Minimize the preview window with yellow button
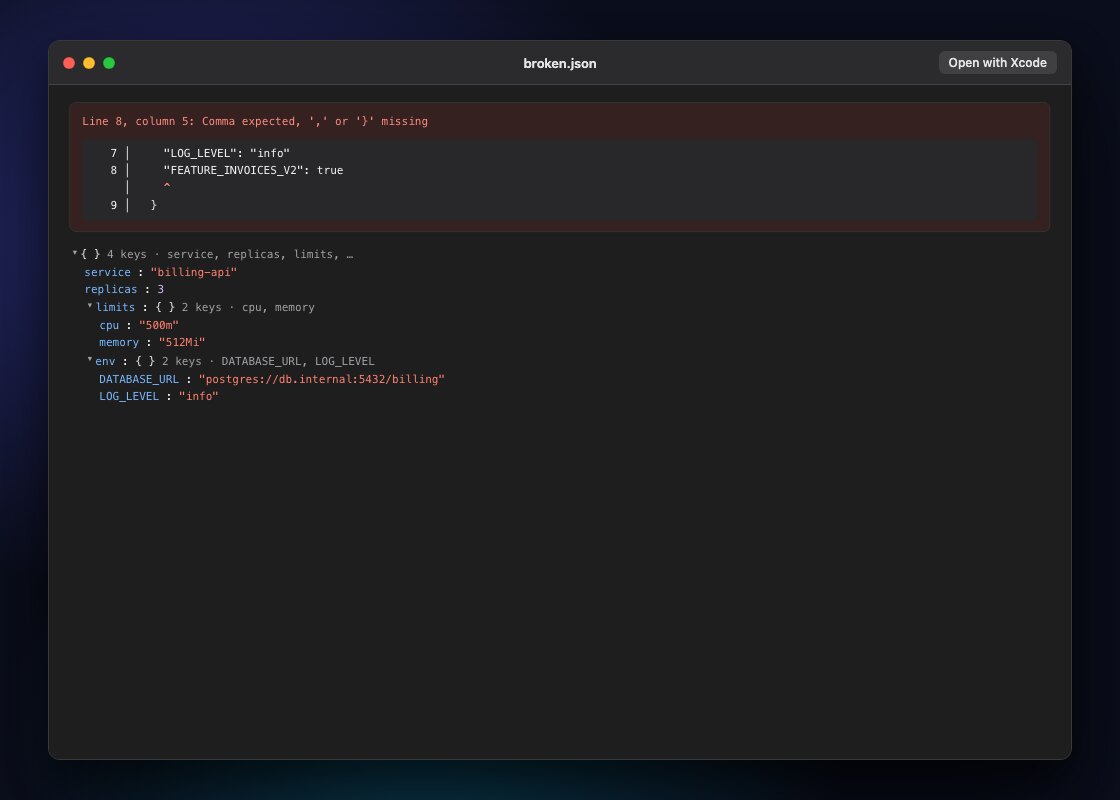 [89, 63]
